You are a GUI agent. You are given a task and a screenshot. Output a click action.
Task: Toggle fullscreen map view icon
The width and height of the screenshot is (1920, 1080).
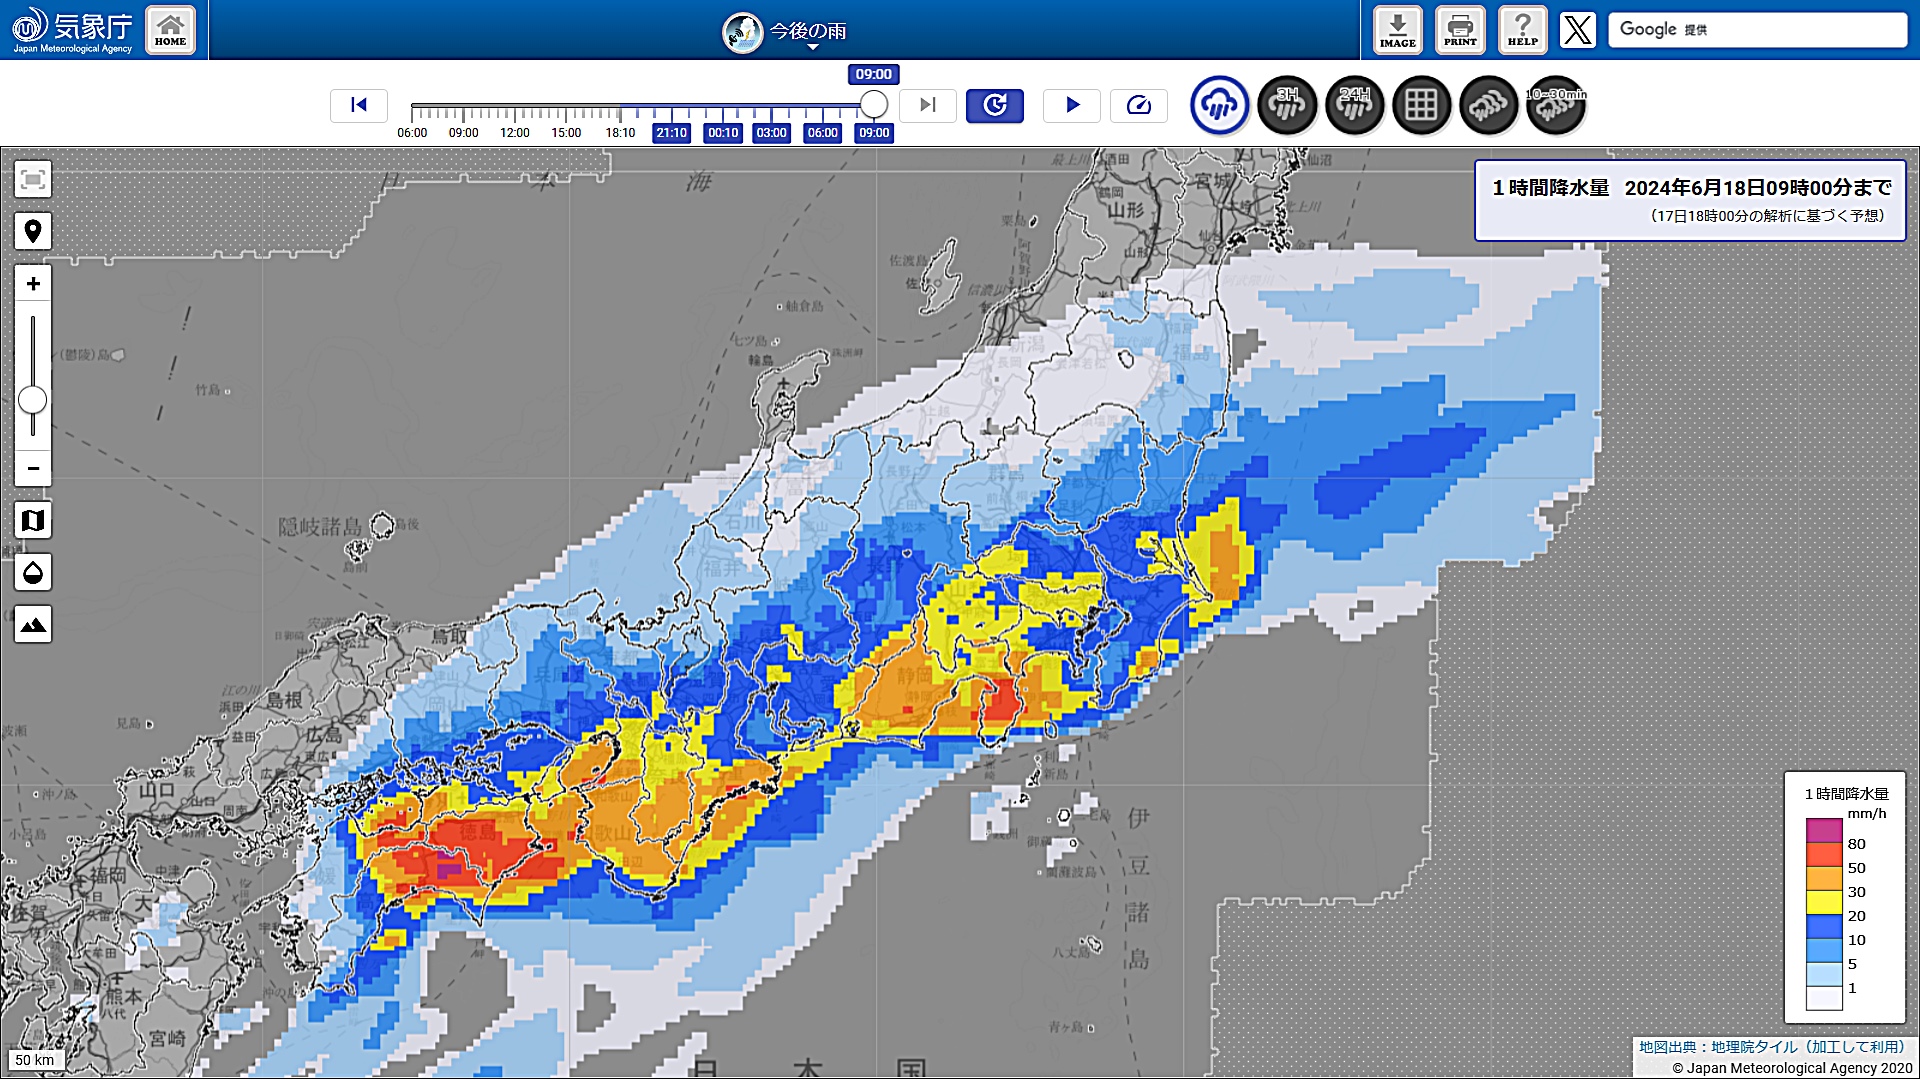tap(33, 179)
